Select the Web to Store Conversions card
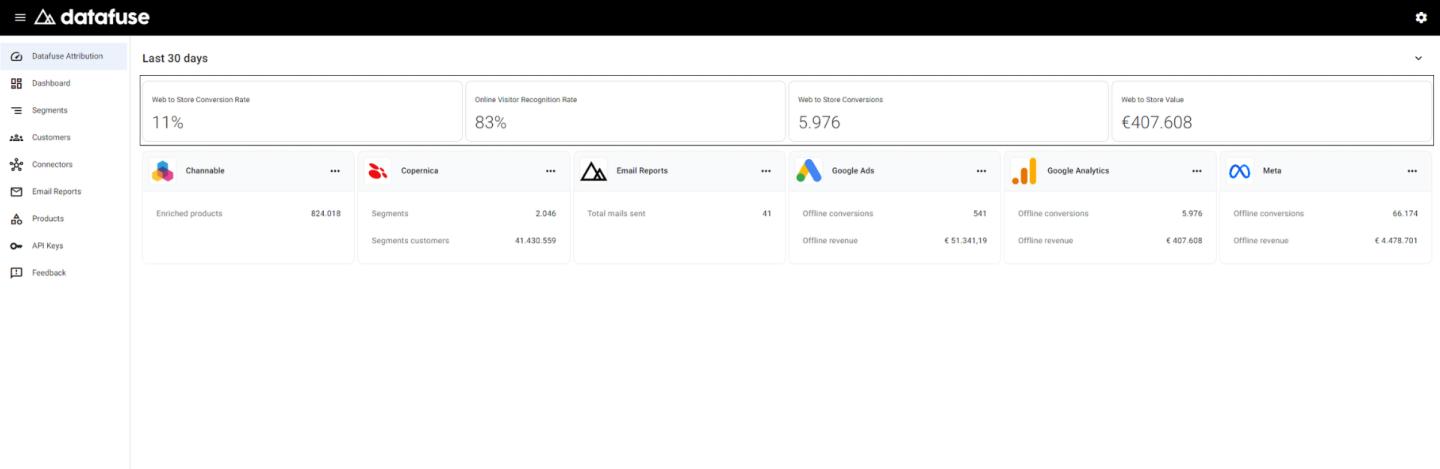This screenshot has height=469, width=1440. [x=948, y=111]
